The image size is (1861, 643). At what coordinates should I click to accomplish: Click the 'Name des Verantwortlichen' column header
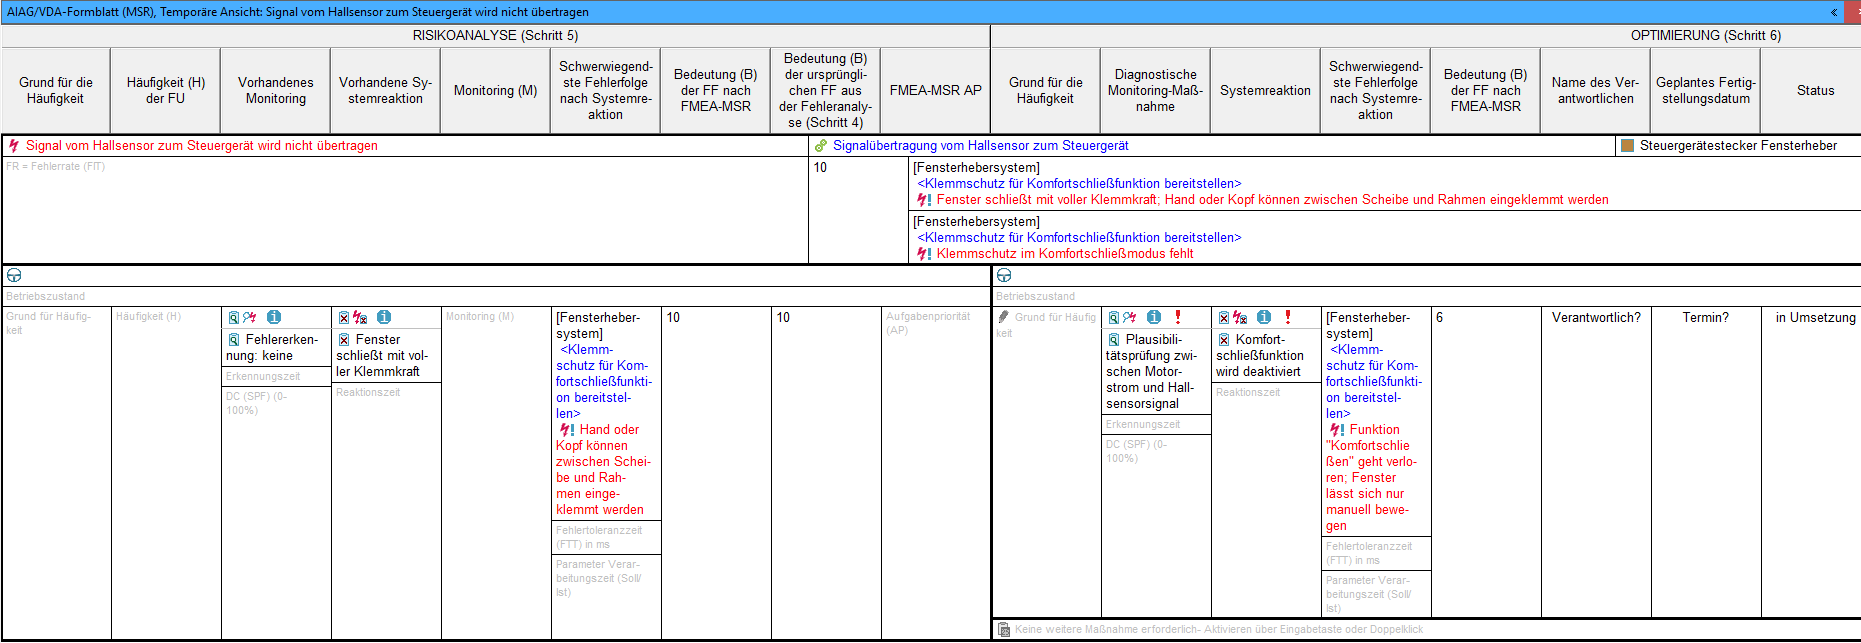click(x=1596, y=91)
